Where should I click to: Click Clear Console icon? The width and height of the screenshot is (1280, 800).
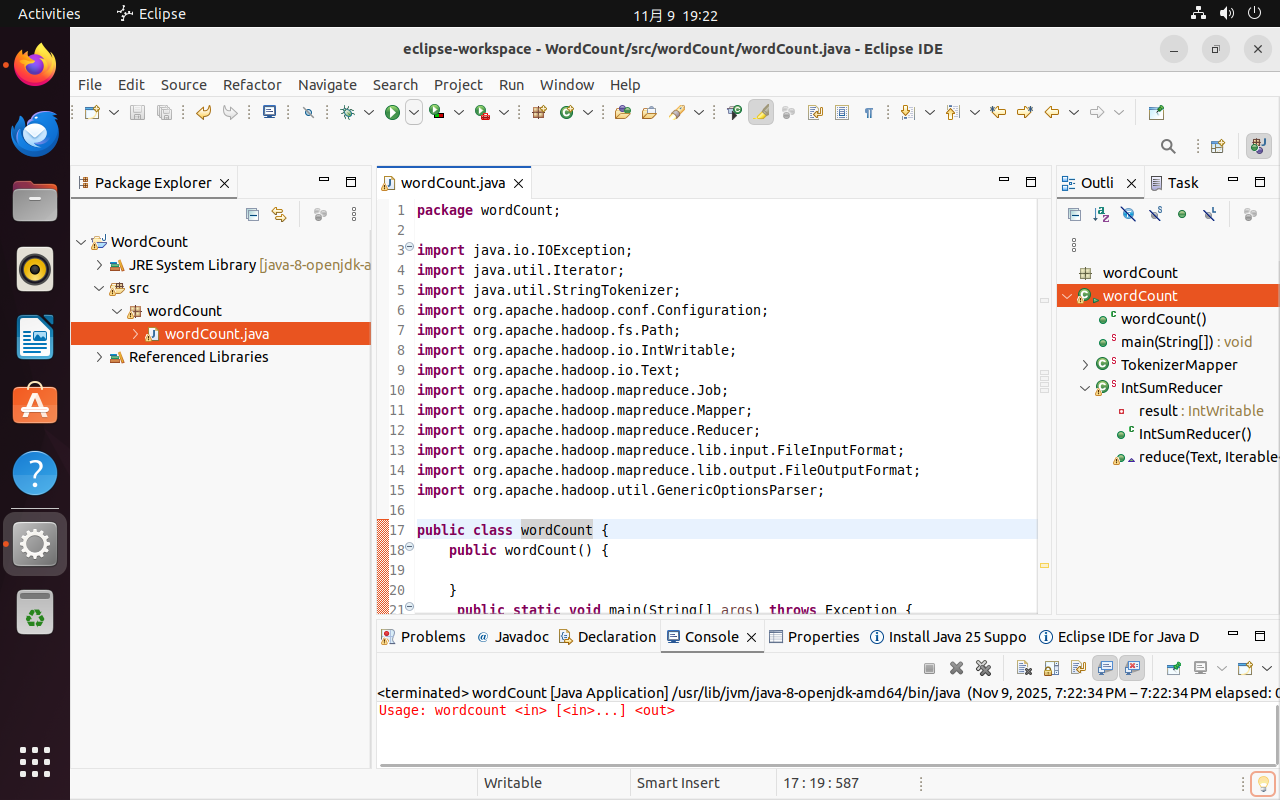click(1024, 668)
